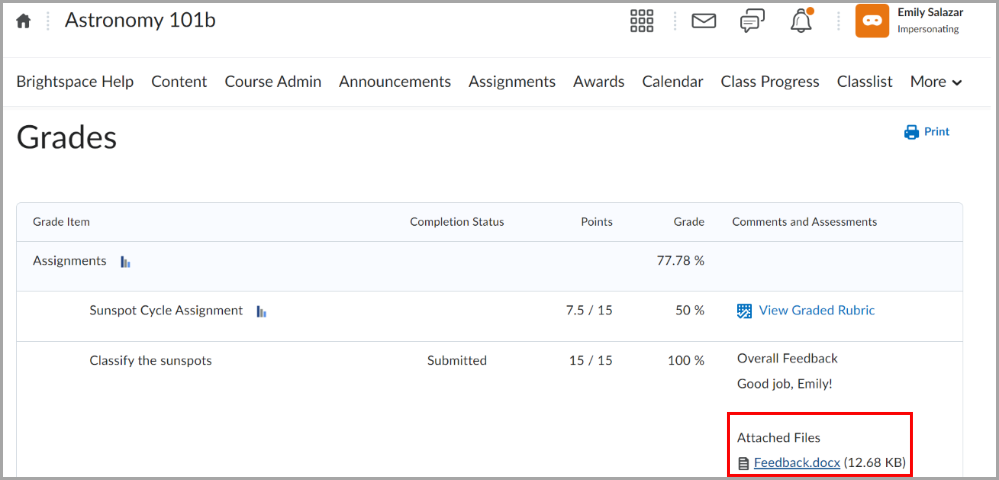Screen dimensions: 999x480
Task: Open the View Graded Rubric link
Action: click(816, 311)
